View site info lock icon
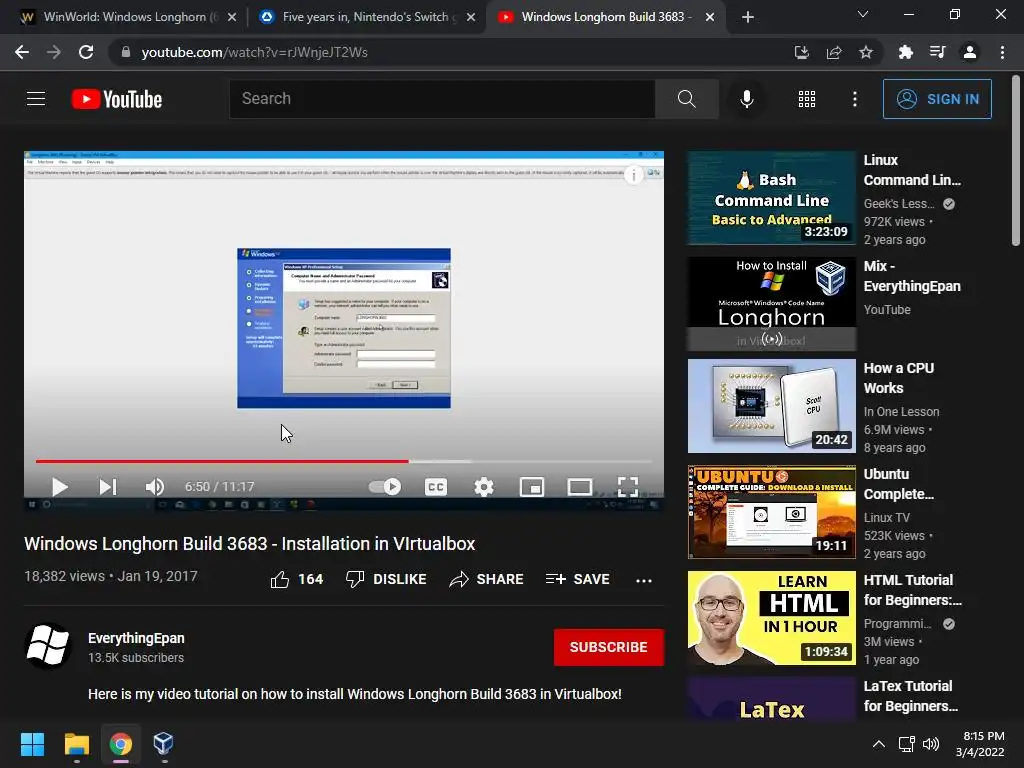This screenshot has height=768, width=1024. click(125, 52)
